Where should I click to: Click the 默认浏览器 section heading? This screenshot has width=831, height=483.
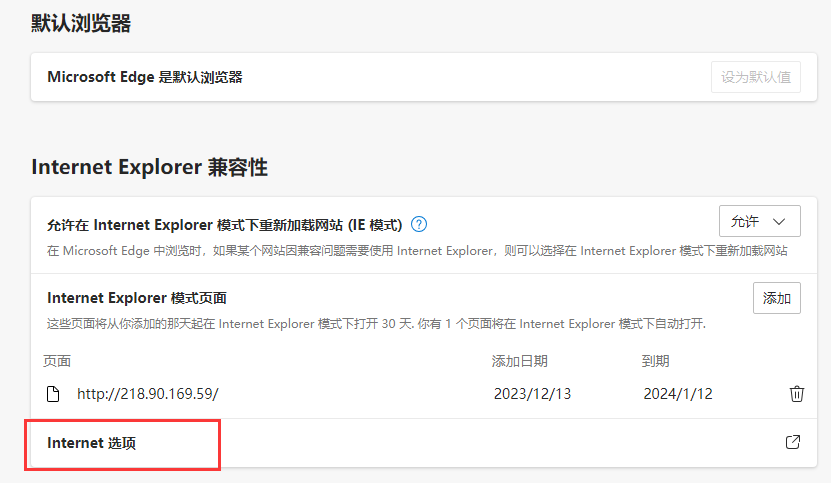[x=81, y=24]
